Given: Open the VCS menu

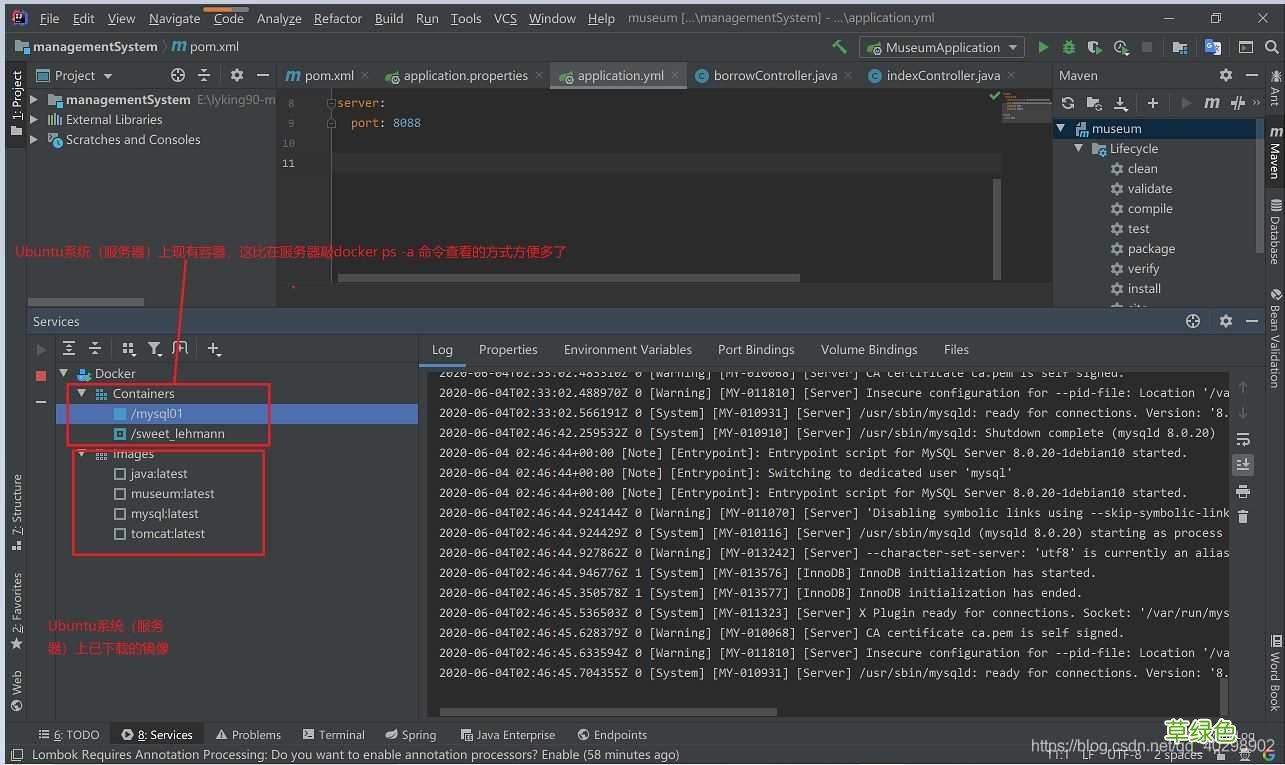Looking at the screenshot, I should click(505, 18).
